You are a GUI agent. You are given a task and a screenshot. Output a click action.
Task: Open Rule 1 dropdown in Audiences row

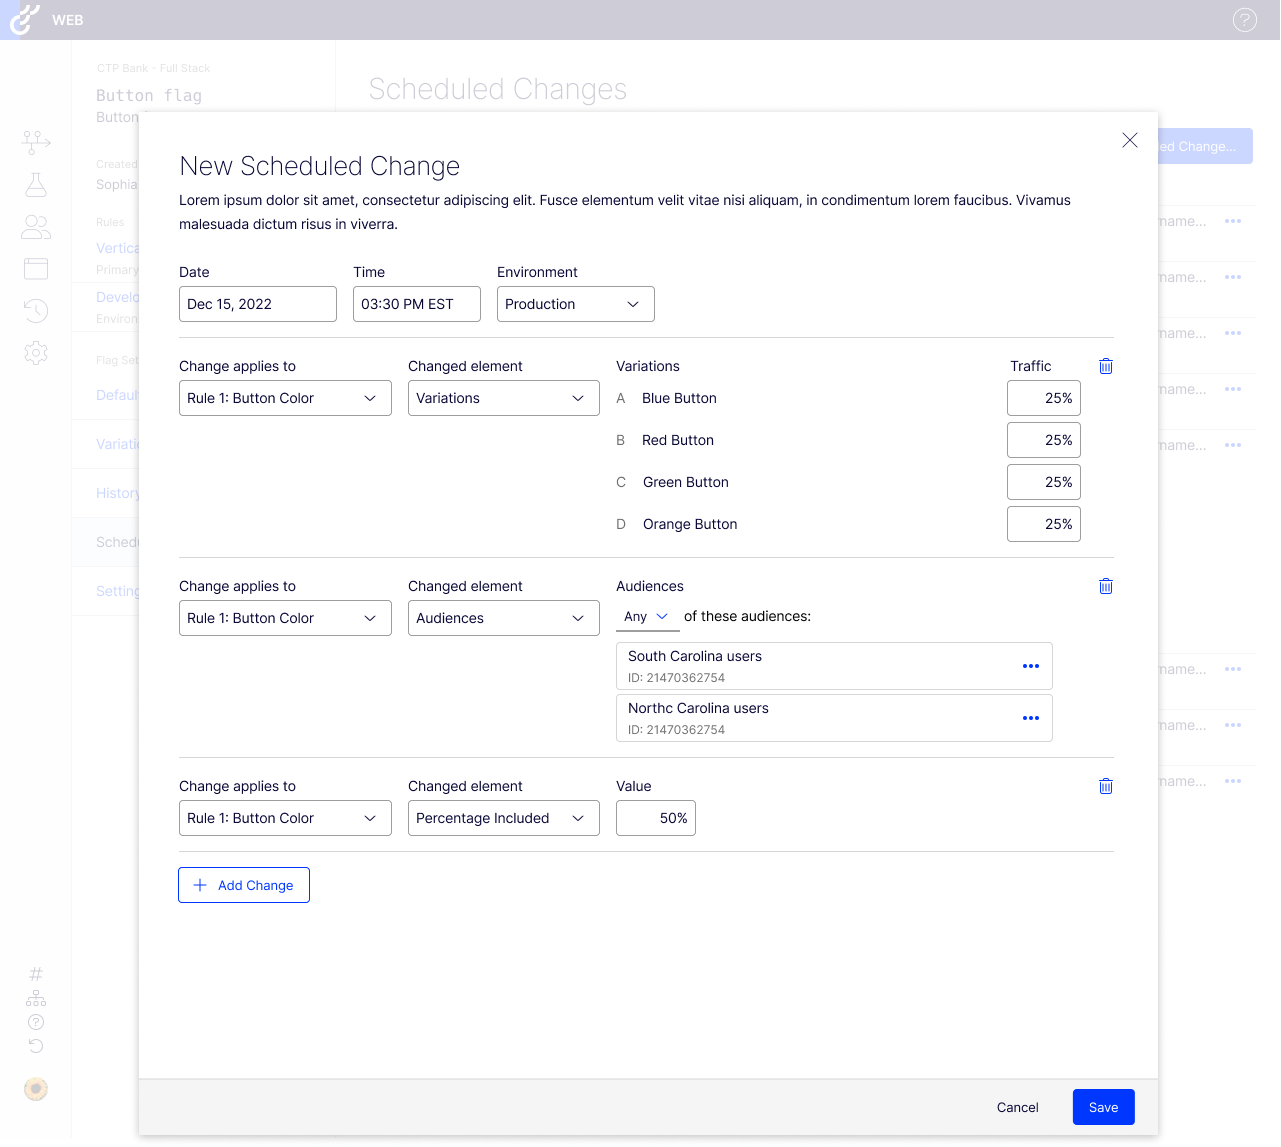(x=285, y=618)
